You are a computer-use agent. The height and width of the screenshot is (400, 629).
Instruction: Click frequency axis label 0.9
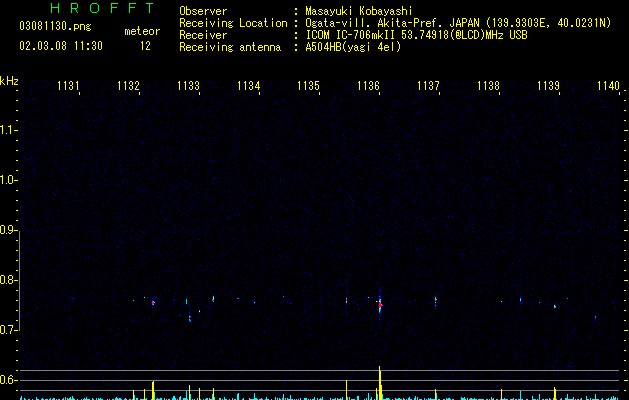pos(8,230)
